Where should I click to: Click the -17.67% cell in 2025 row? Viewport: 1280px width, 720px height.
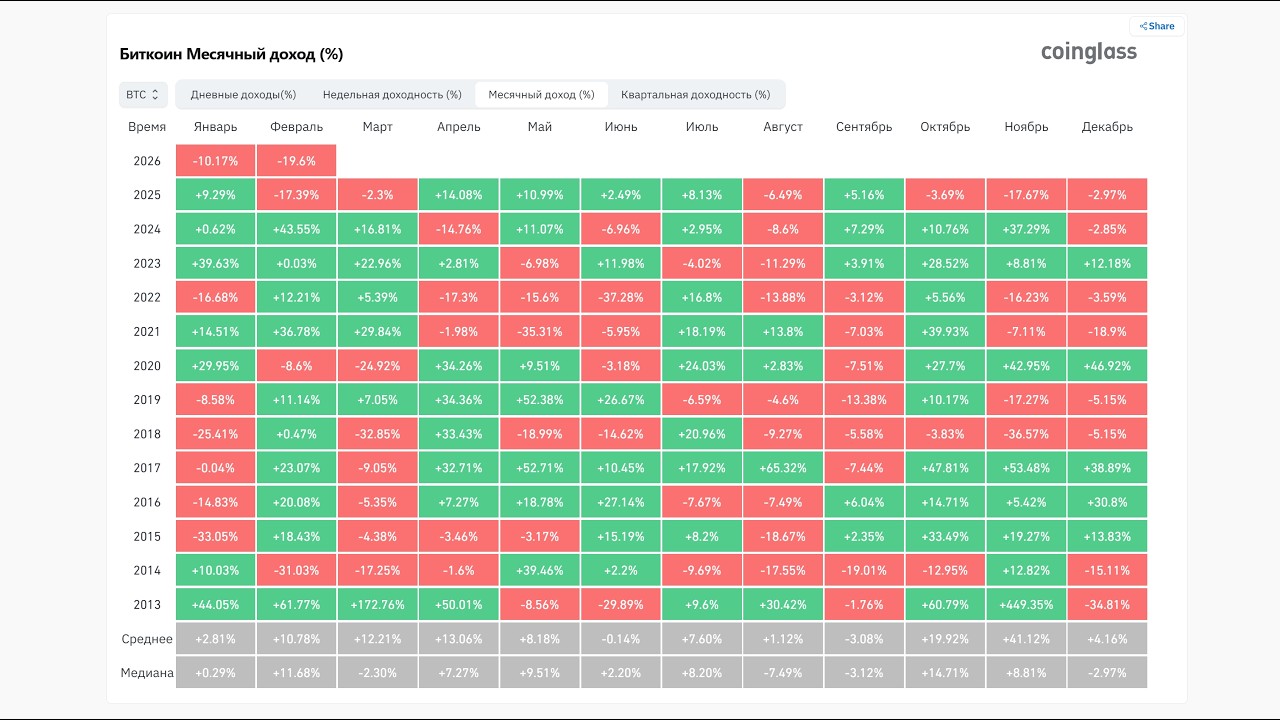[1026, 195]
